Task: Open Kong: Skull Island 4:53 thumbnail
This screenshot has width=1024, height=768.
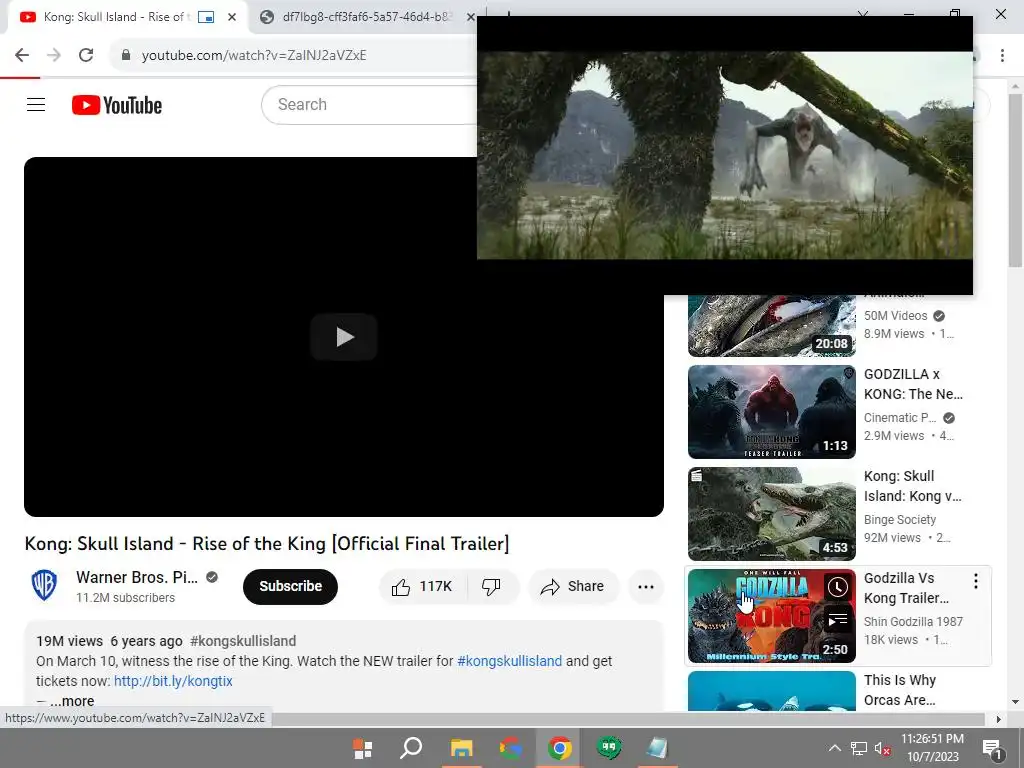Action: (771, 514)
